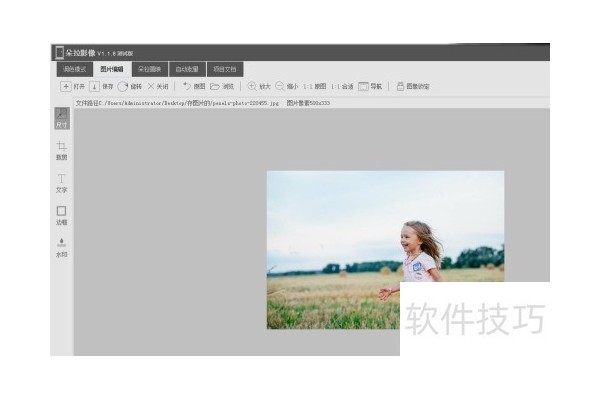
Task: Close the current image via 关闭
Action: 158,87
